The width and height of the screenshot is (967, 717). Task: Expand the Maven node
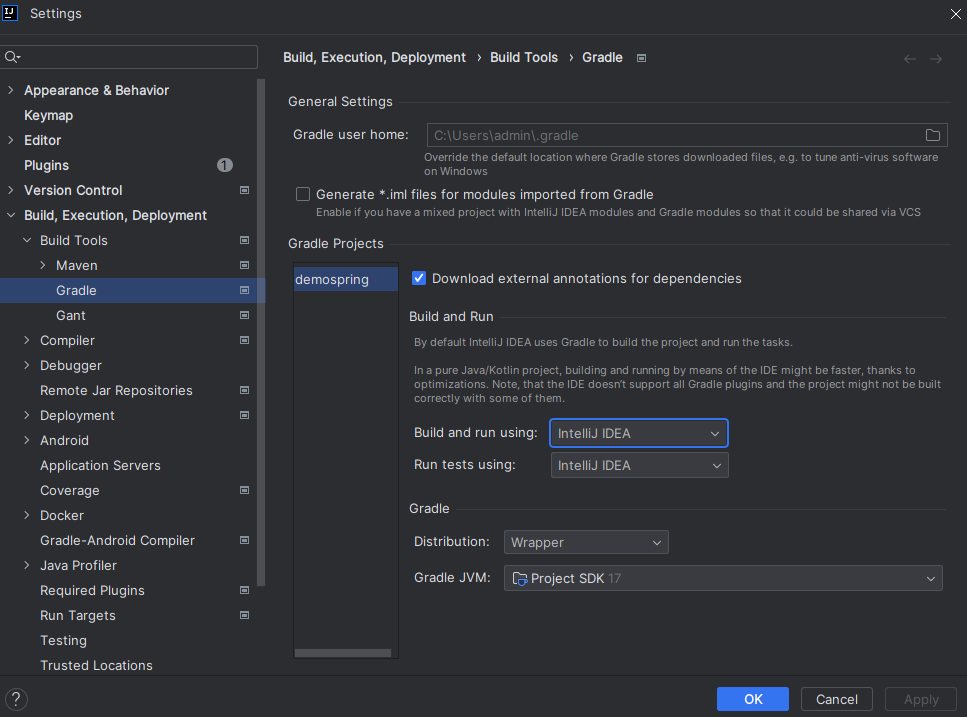click(43, 265)
